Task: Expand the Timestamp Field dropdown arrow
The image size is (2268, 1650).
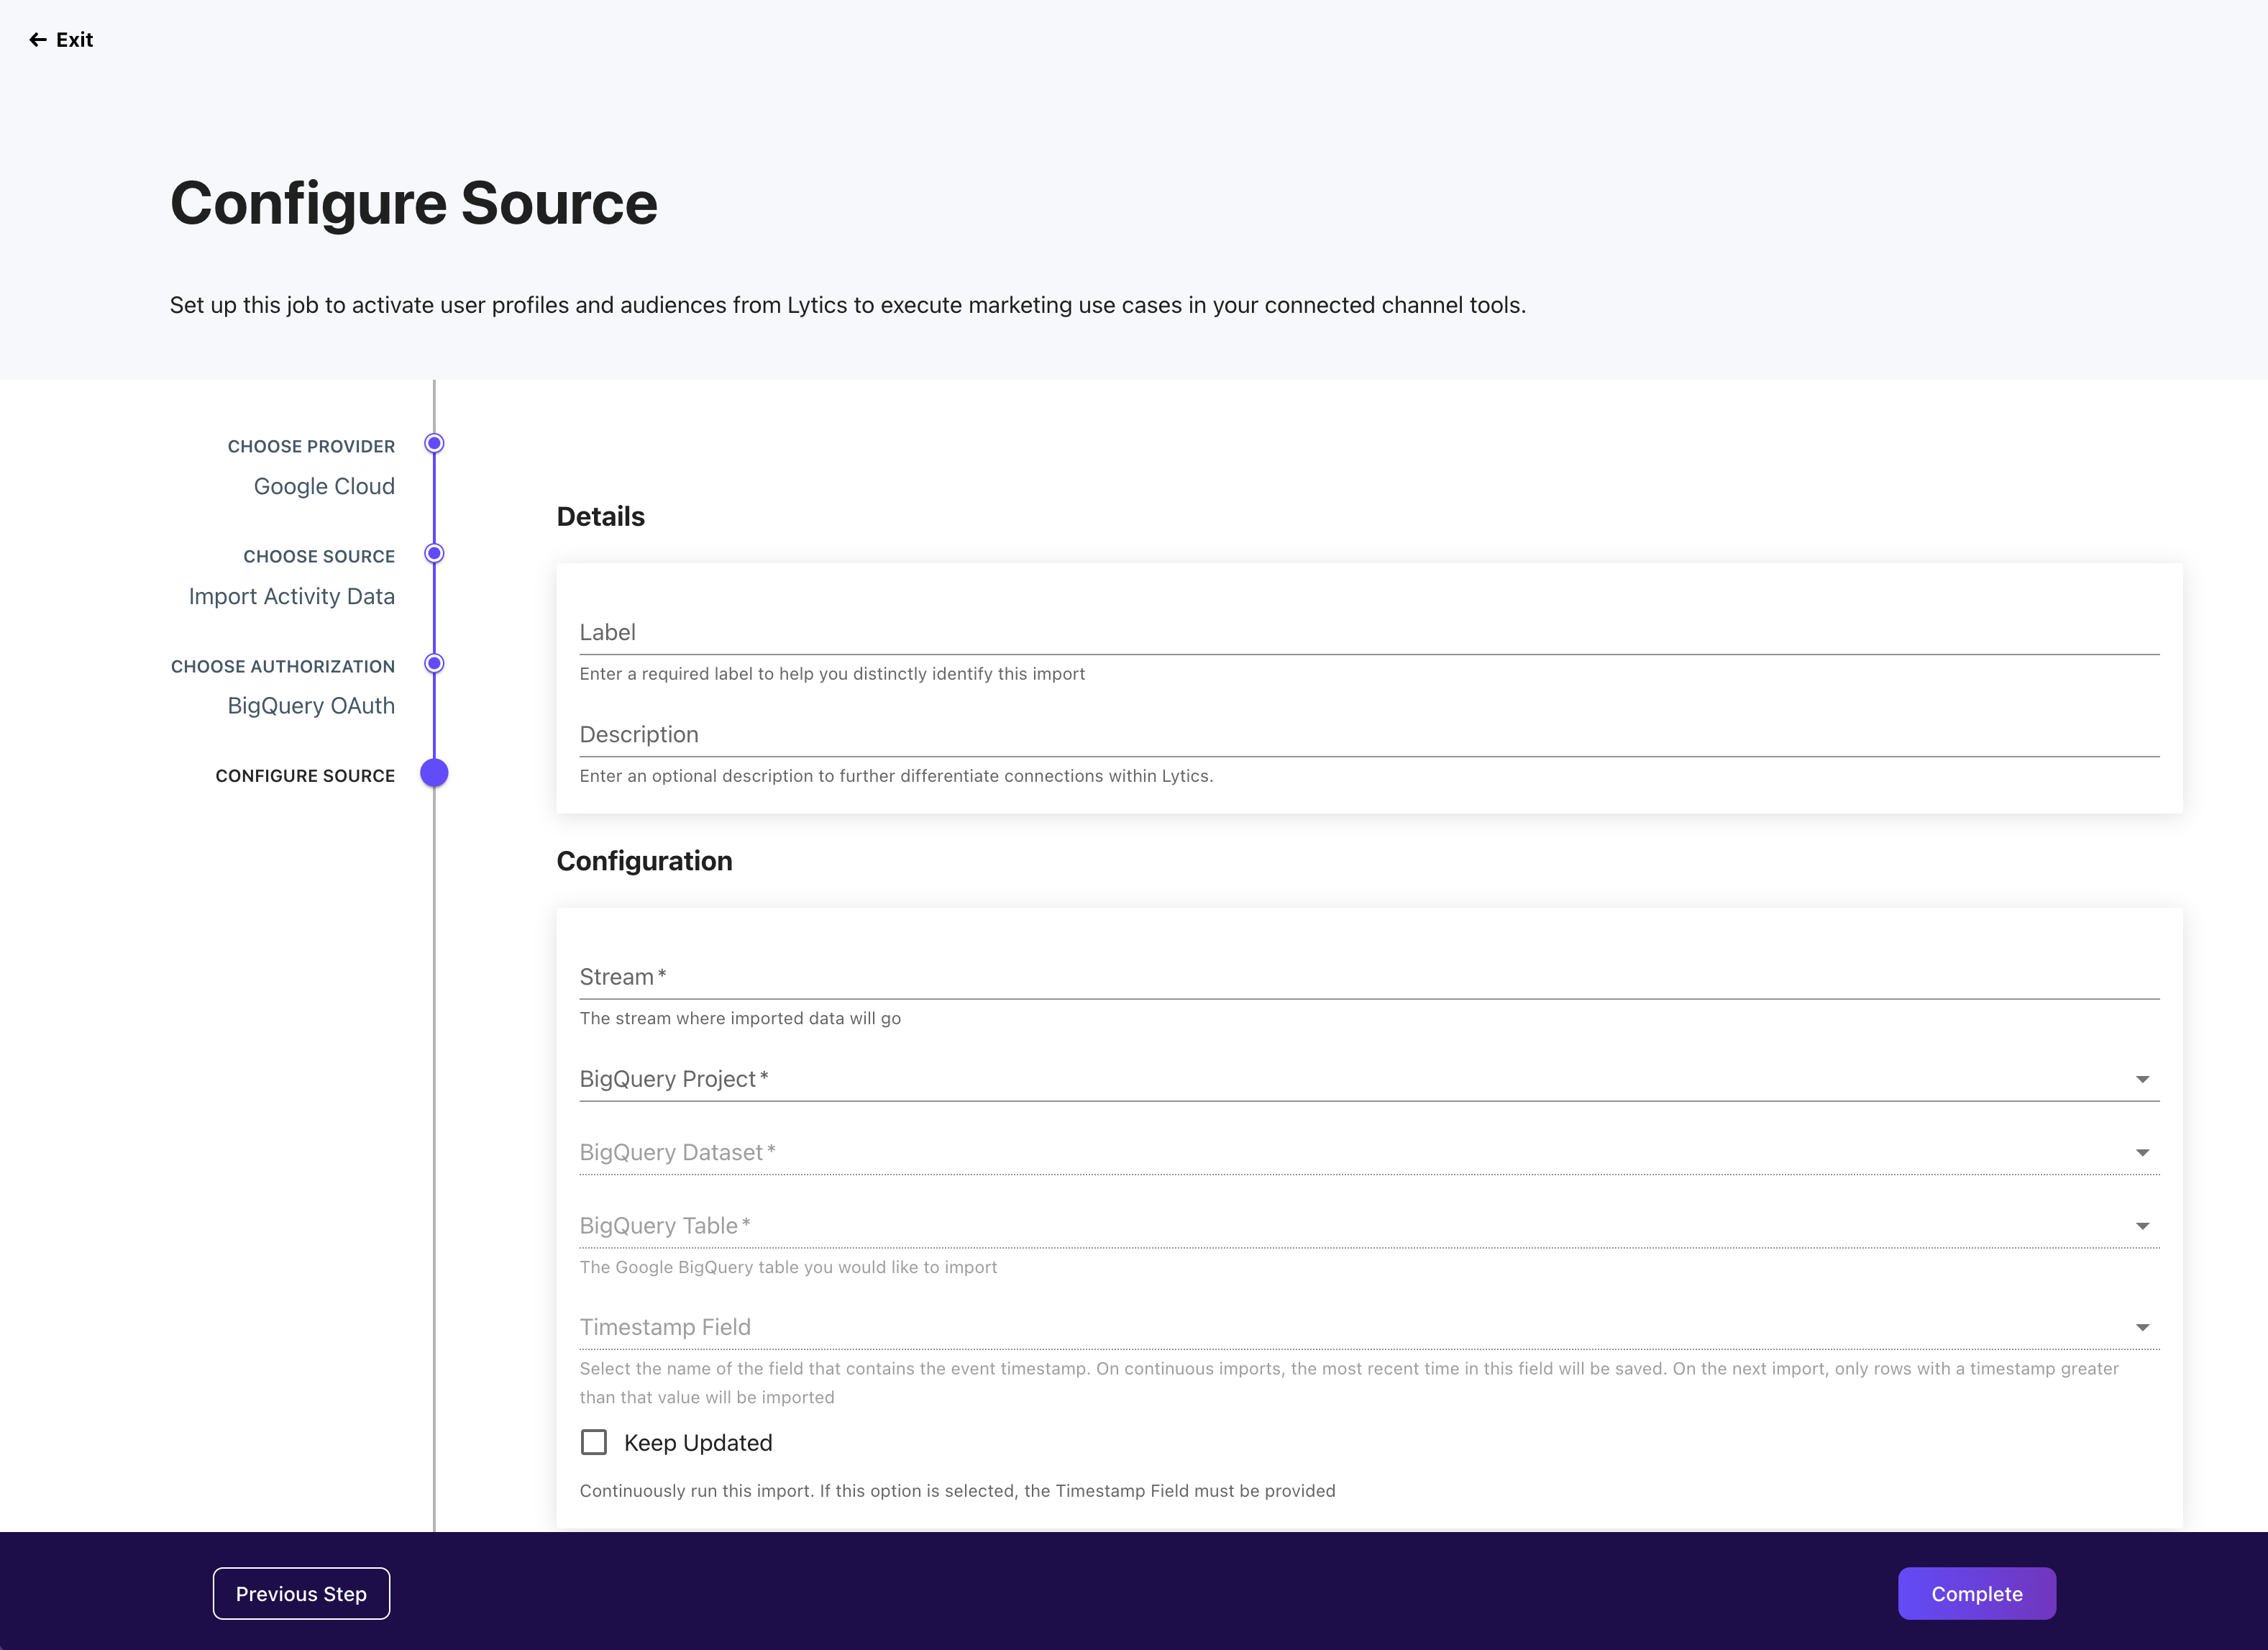Action: click(2142, 1327)
